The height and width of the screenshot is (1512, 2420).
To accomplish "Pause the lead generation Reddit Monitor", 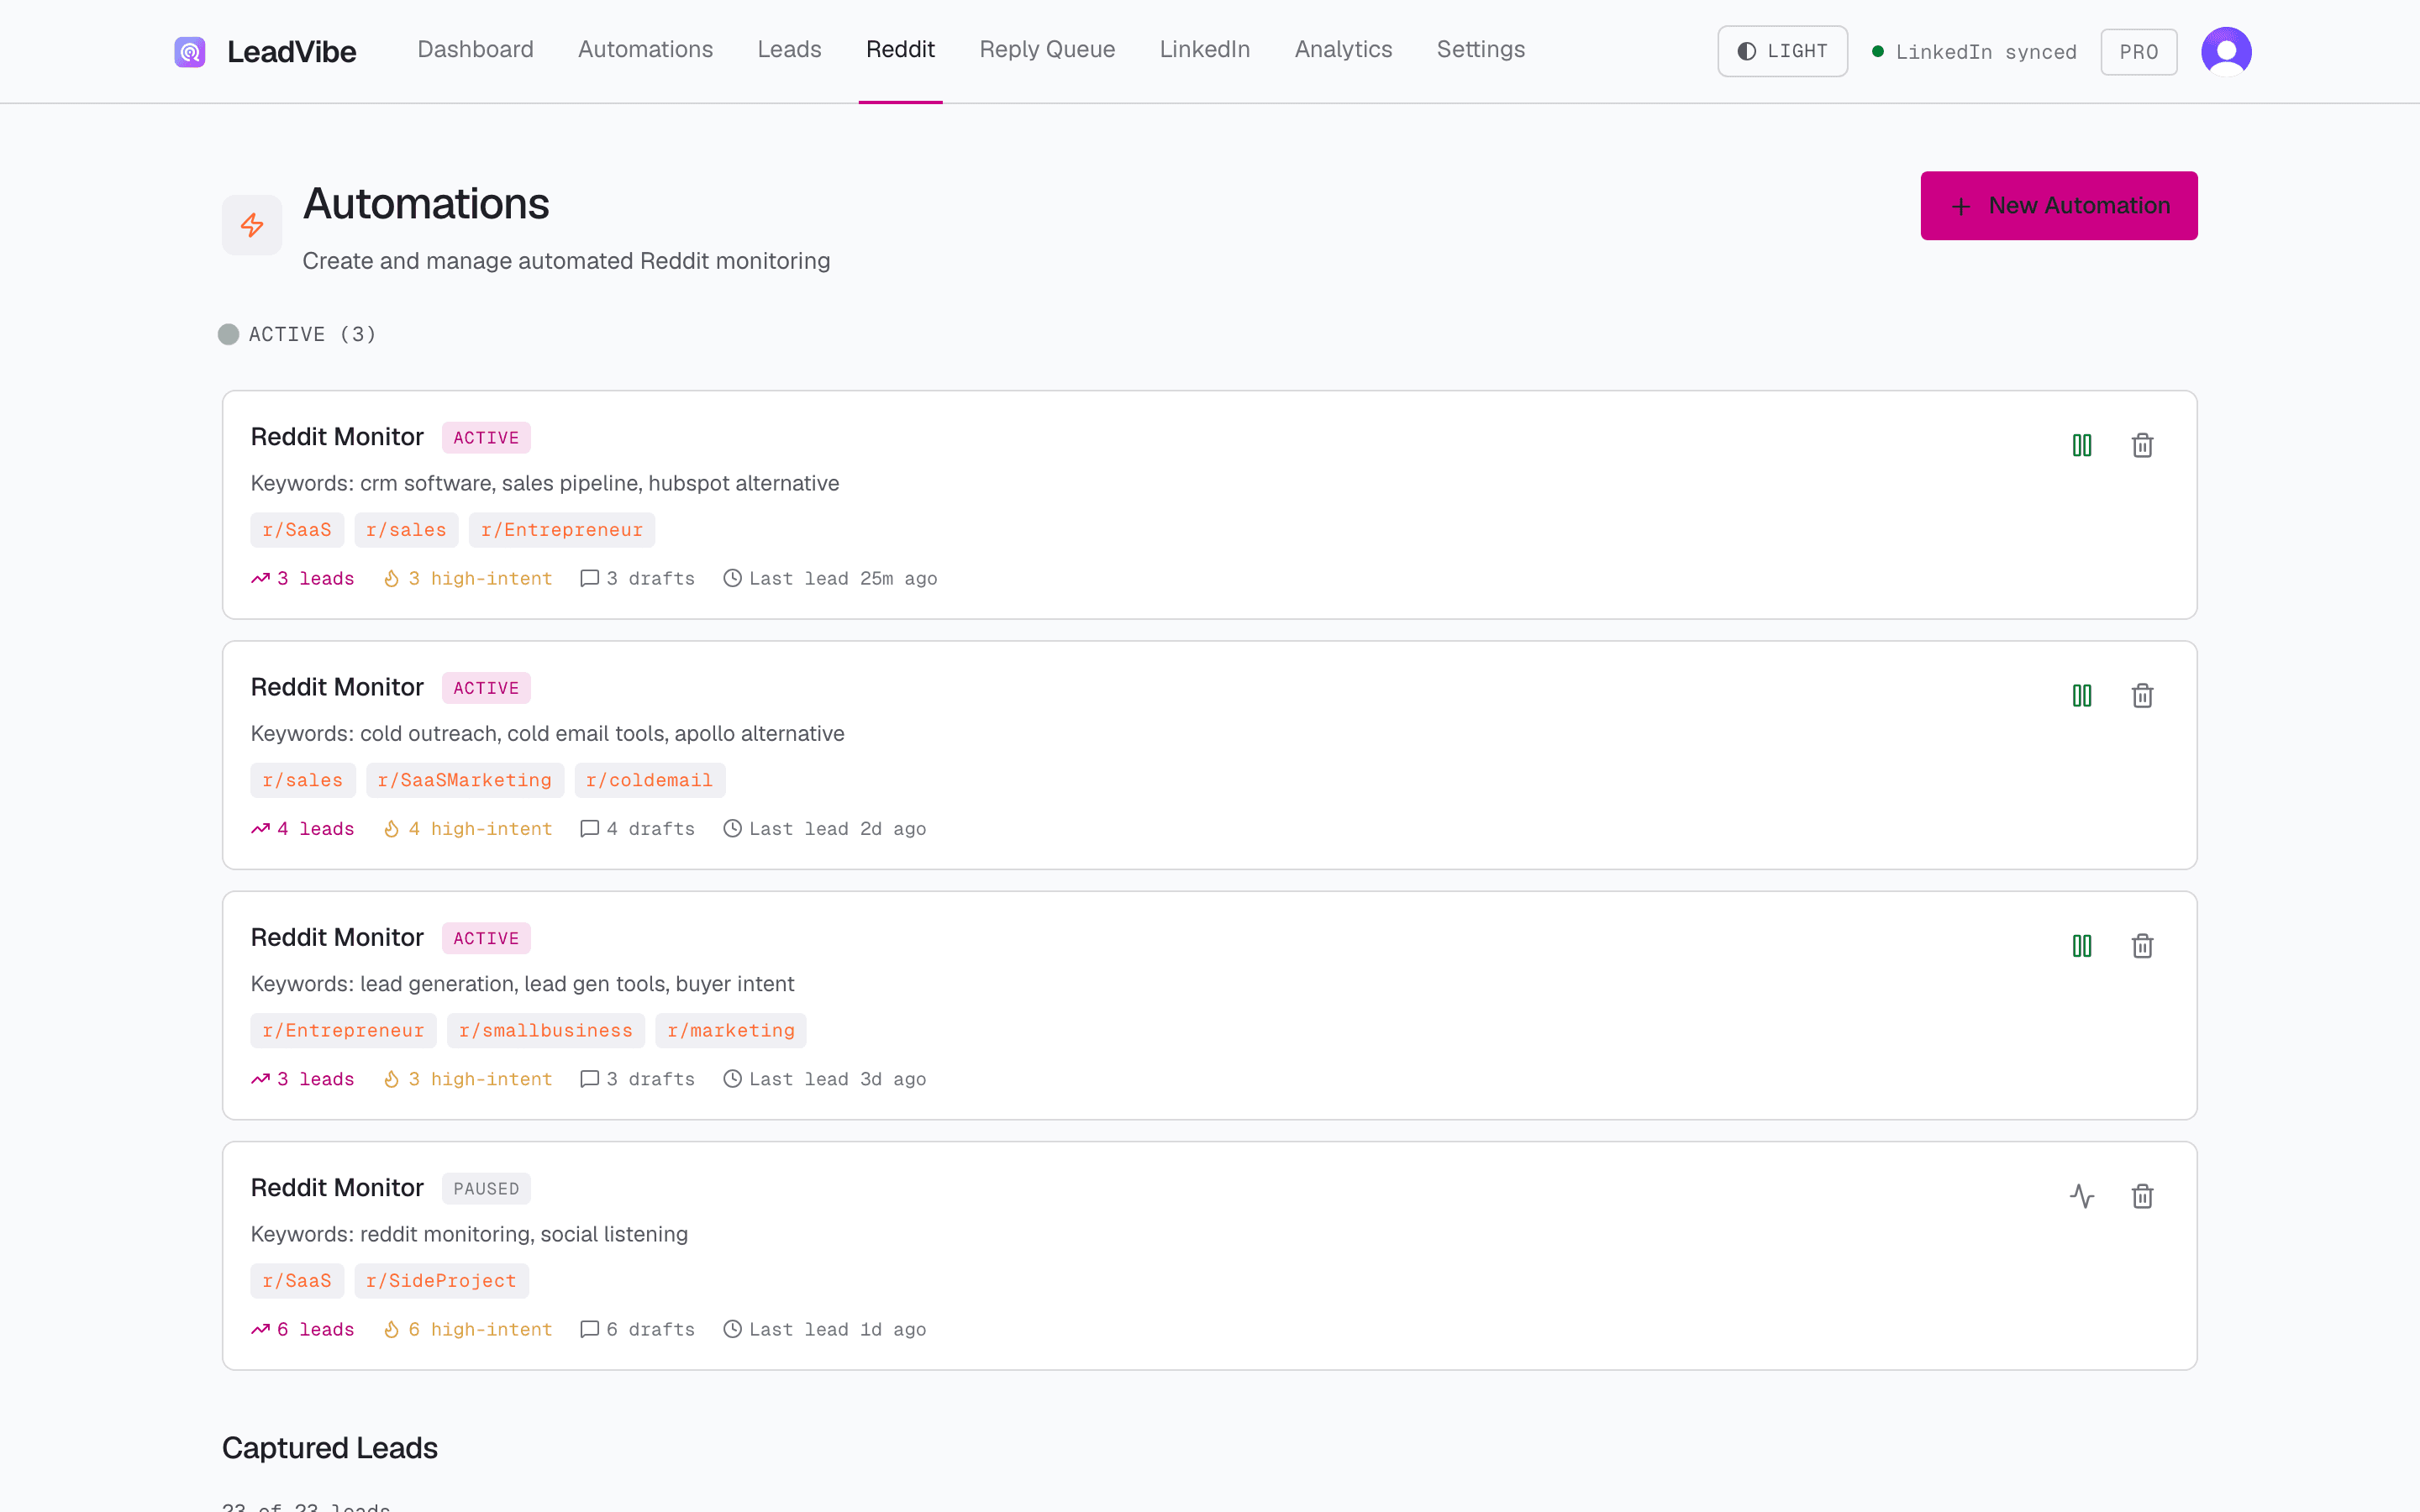I will click(x=2082, y=946).
